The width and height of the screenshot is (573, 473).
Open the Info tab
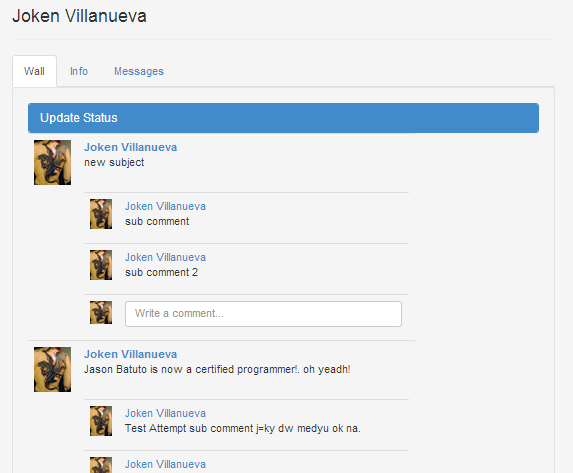coord(79,71)
